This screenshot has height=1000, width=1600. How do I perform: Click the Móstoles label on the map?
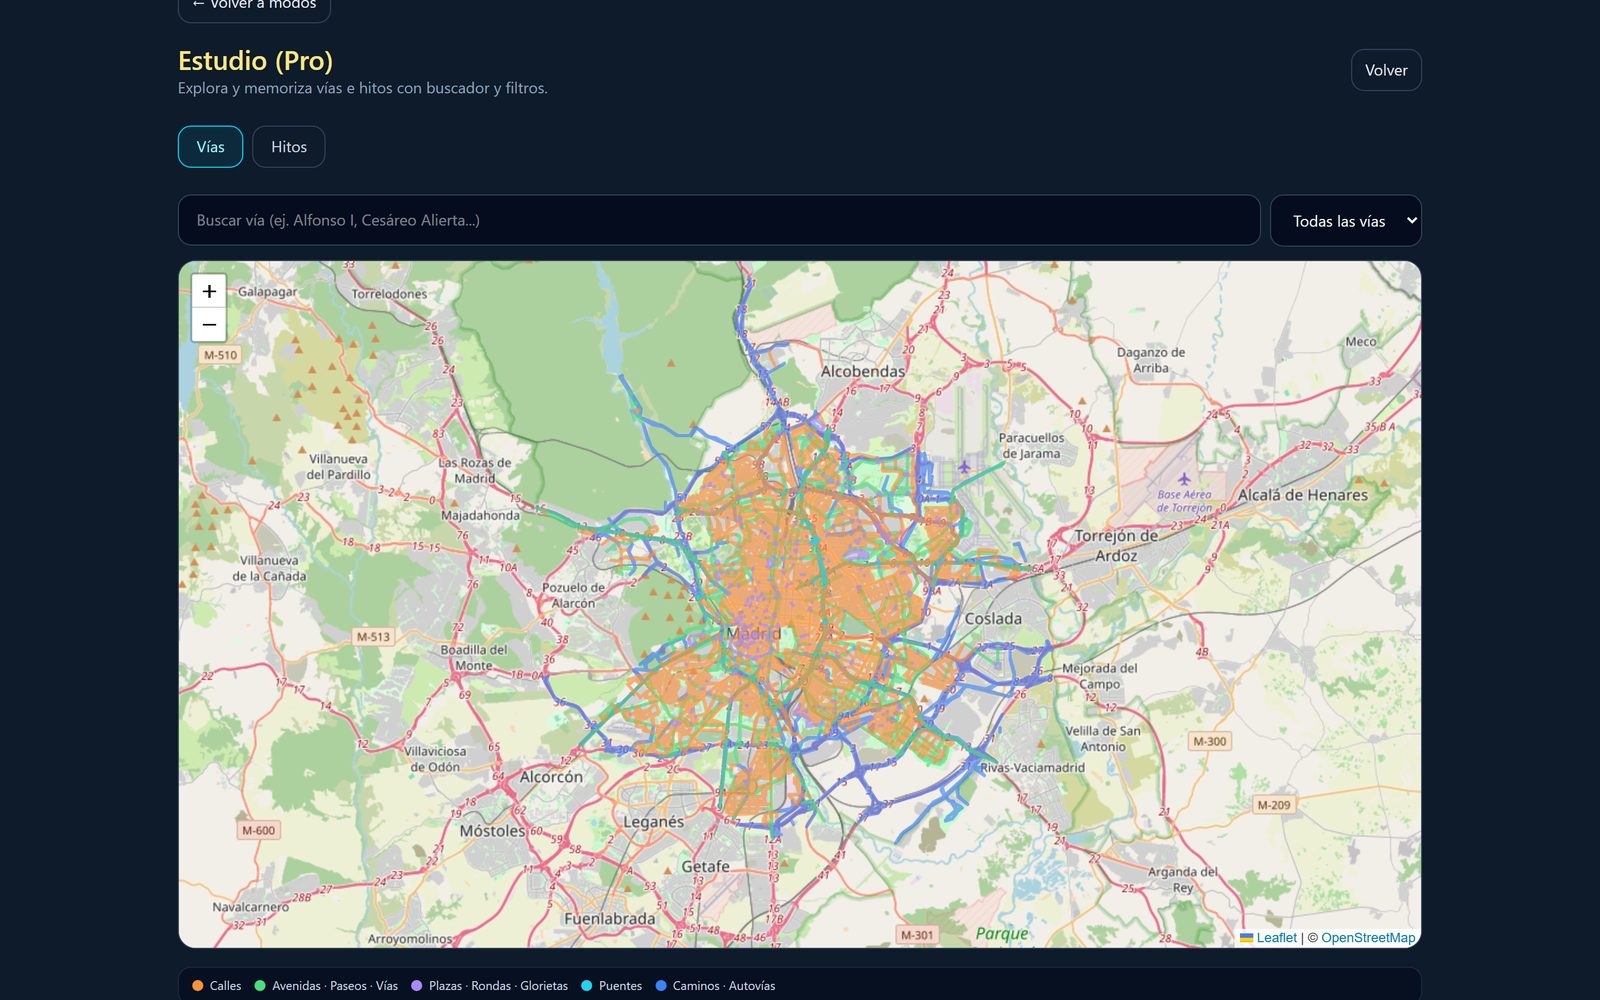pos(492,831)
